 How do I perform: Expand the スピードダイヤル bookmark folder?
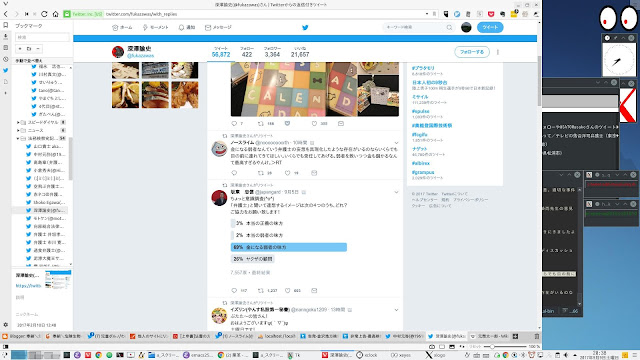pos(18,122)
